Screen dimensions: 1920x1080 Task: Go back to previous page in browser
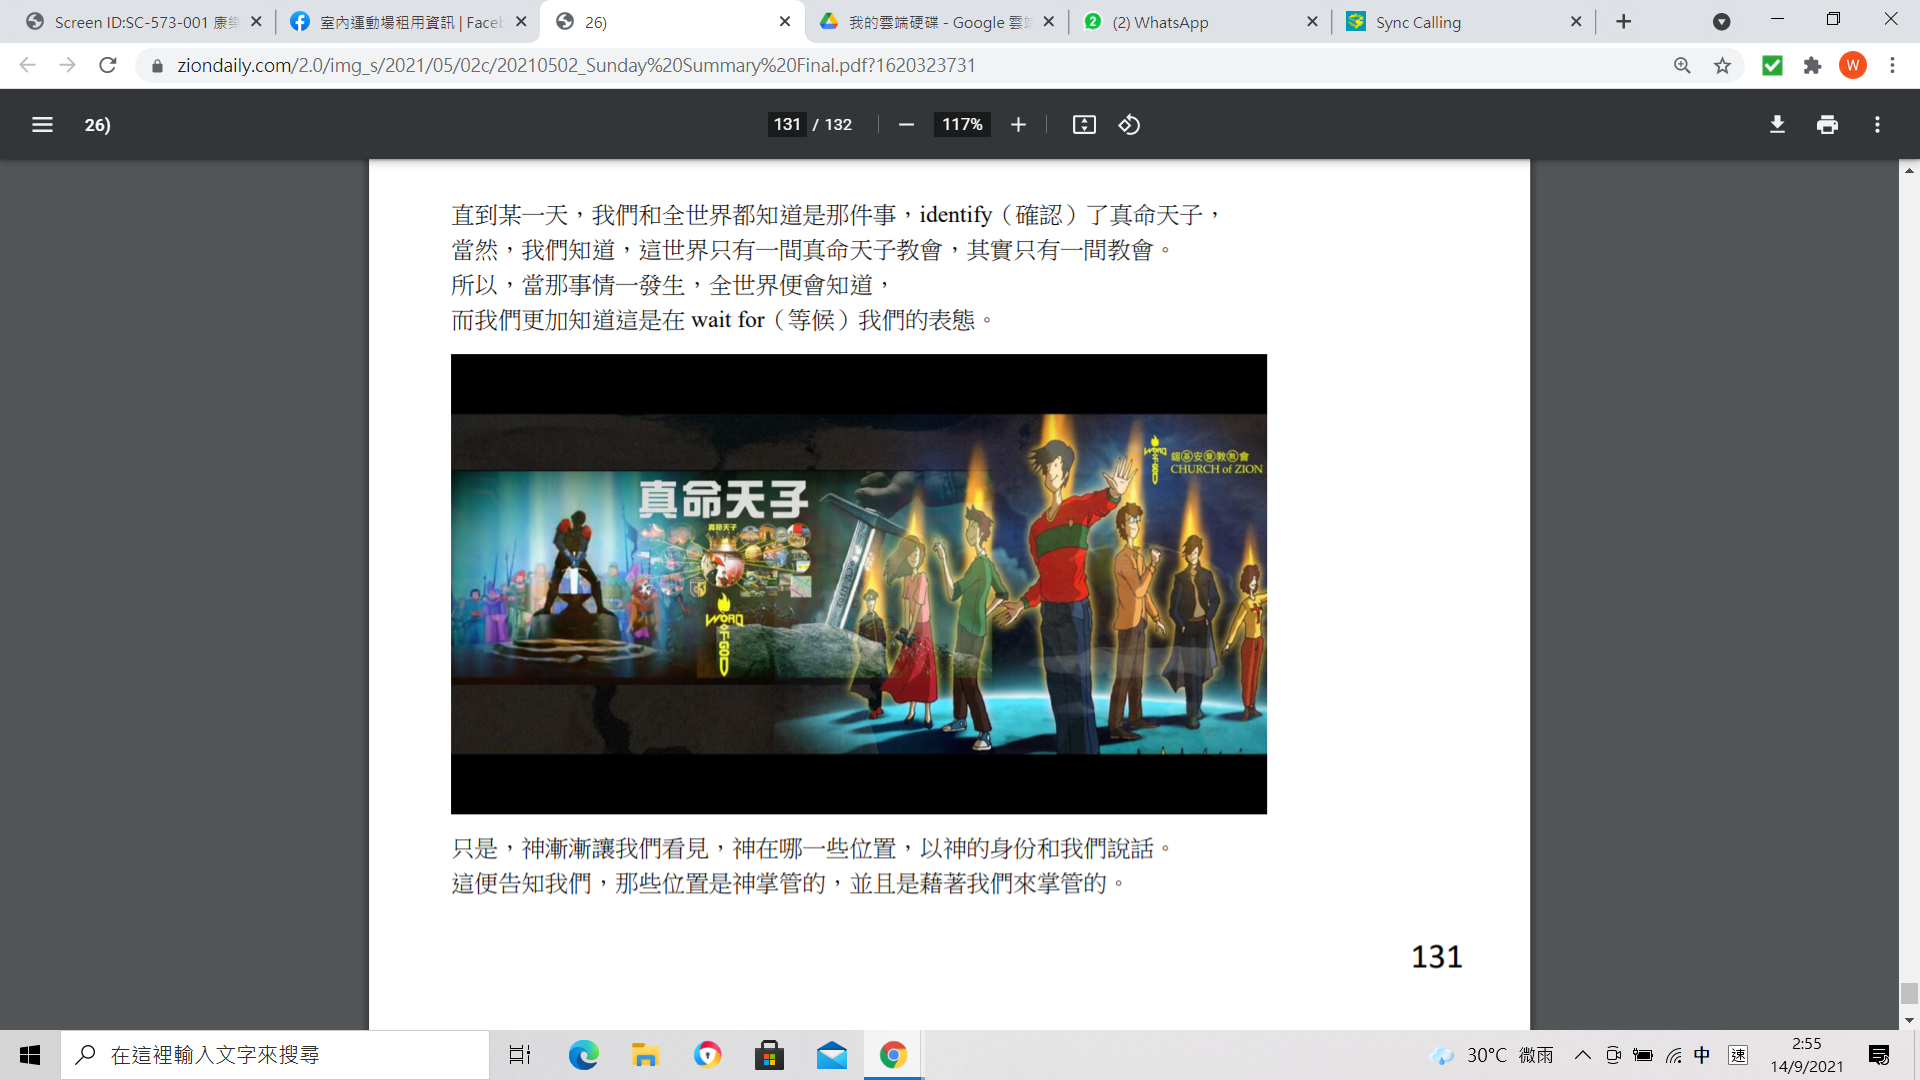27,66
